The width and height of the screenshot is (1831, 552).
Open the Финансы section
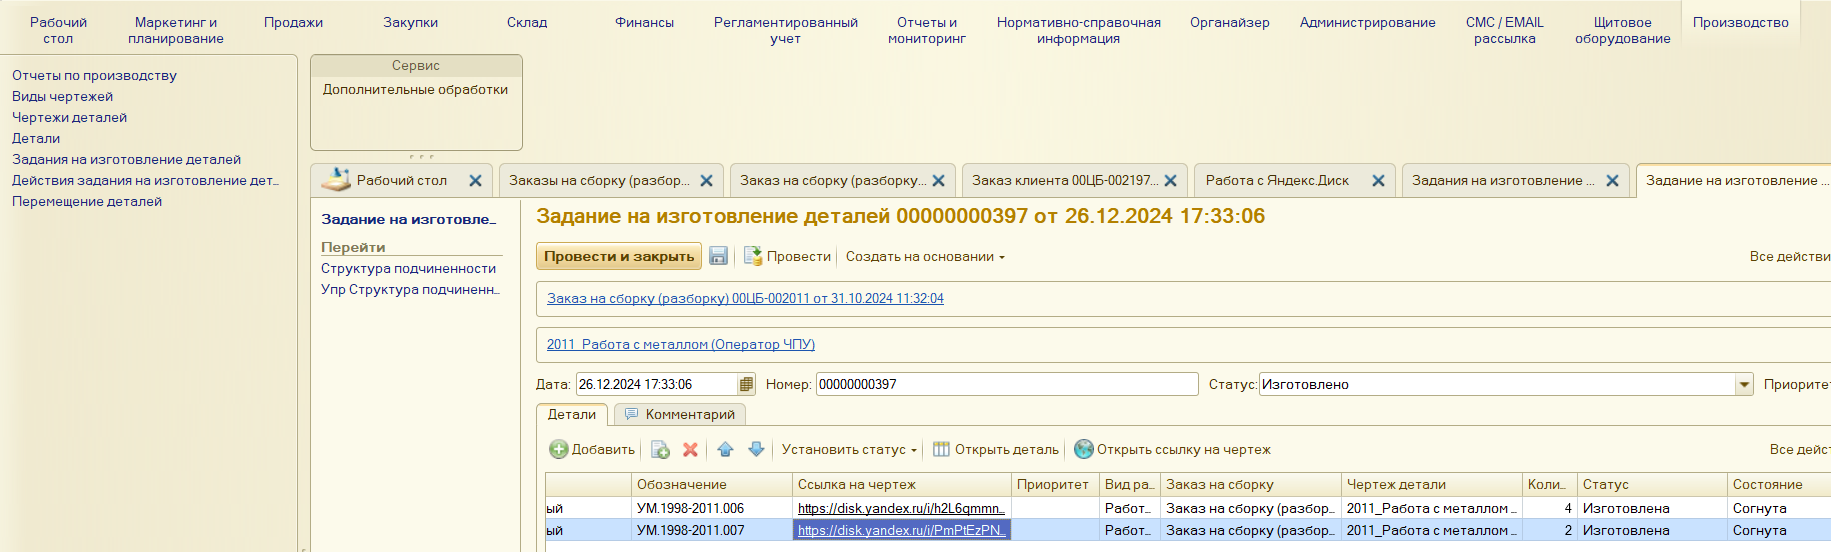[x=644, y=22]
